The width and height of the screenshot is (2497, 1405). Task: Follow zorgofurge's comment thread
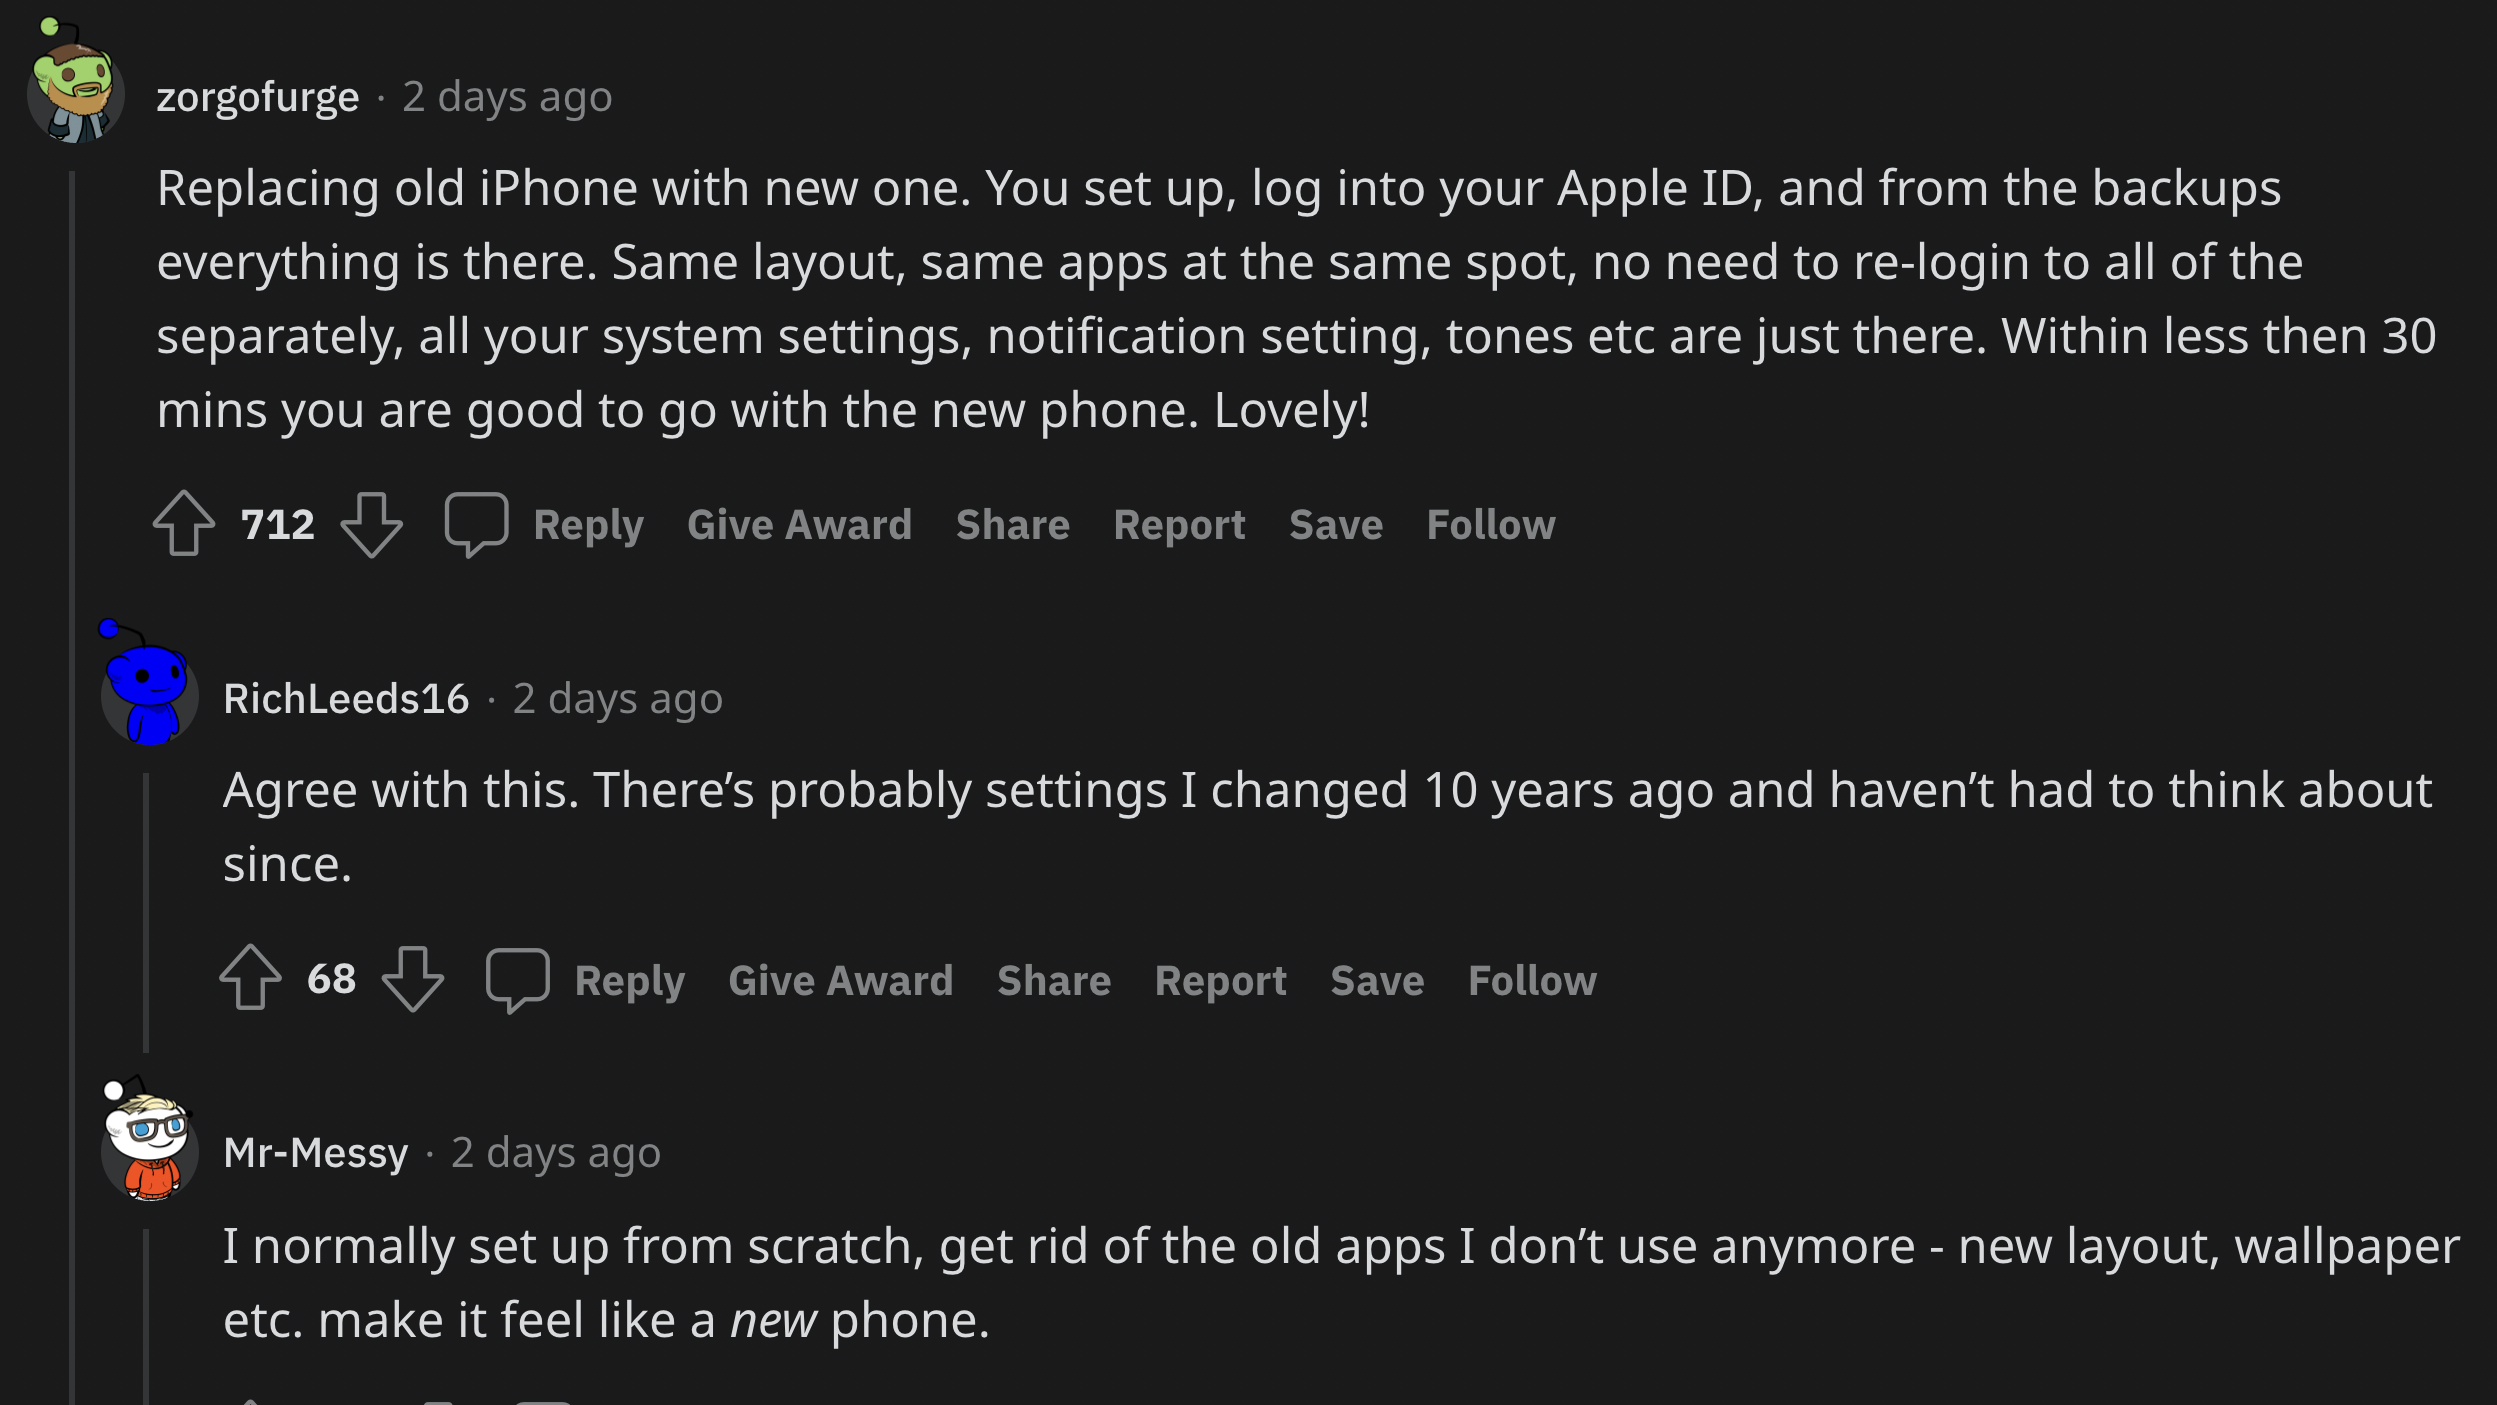[x=1490, y=523]
